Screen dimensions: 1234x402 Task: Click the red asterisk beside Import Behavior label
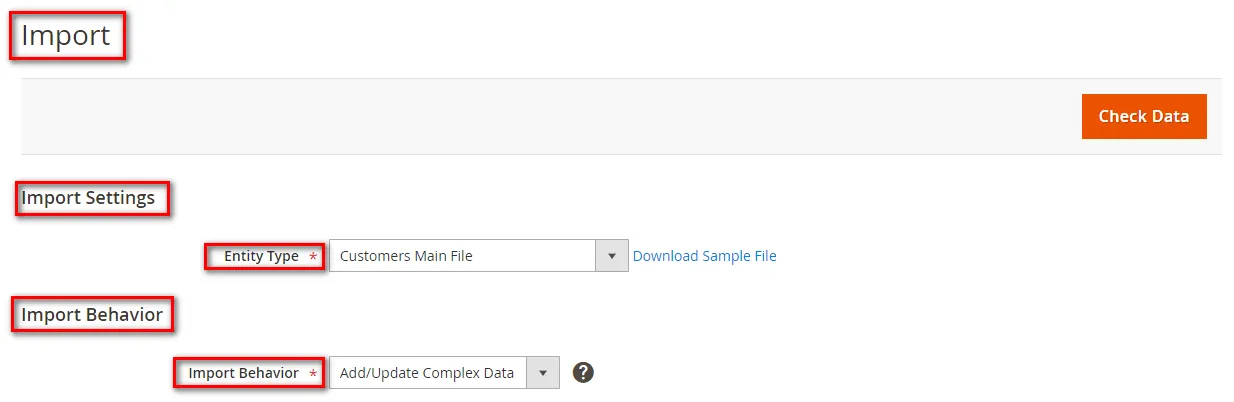click(x=313, y=374)
